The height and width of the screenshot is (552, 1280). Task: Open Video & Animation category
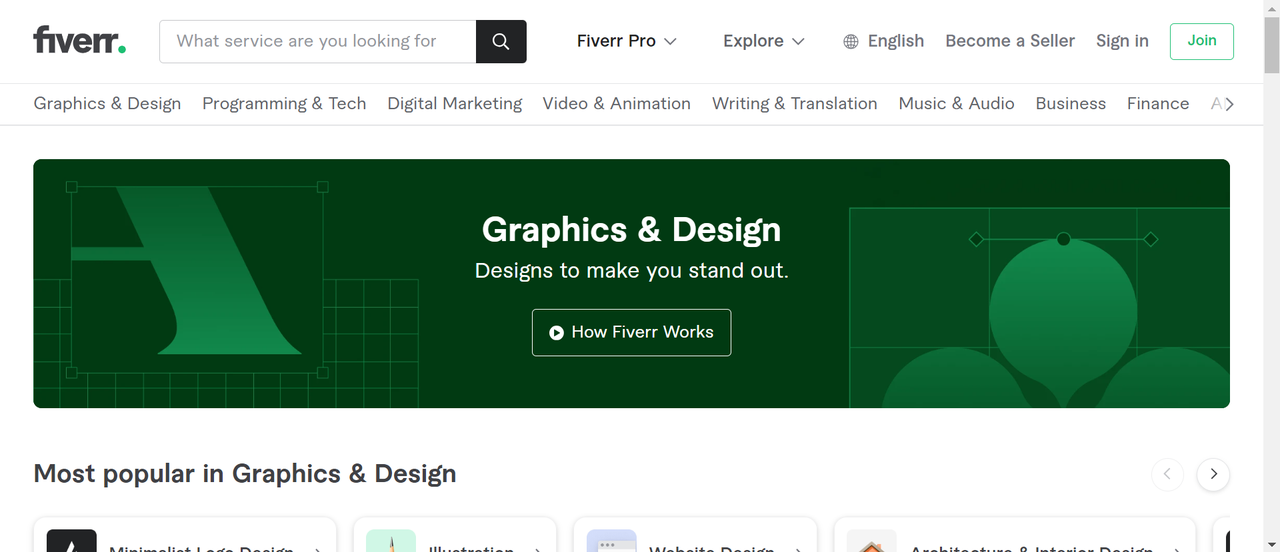coord(617,103)
